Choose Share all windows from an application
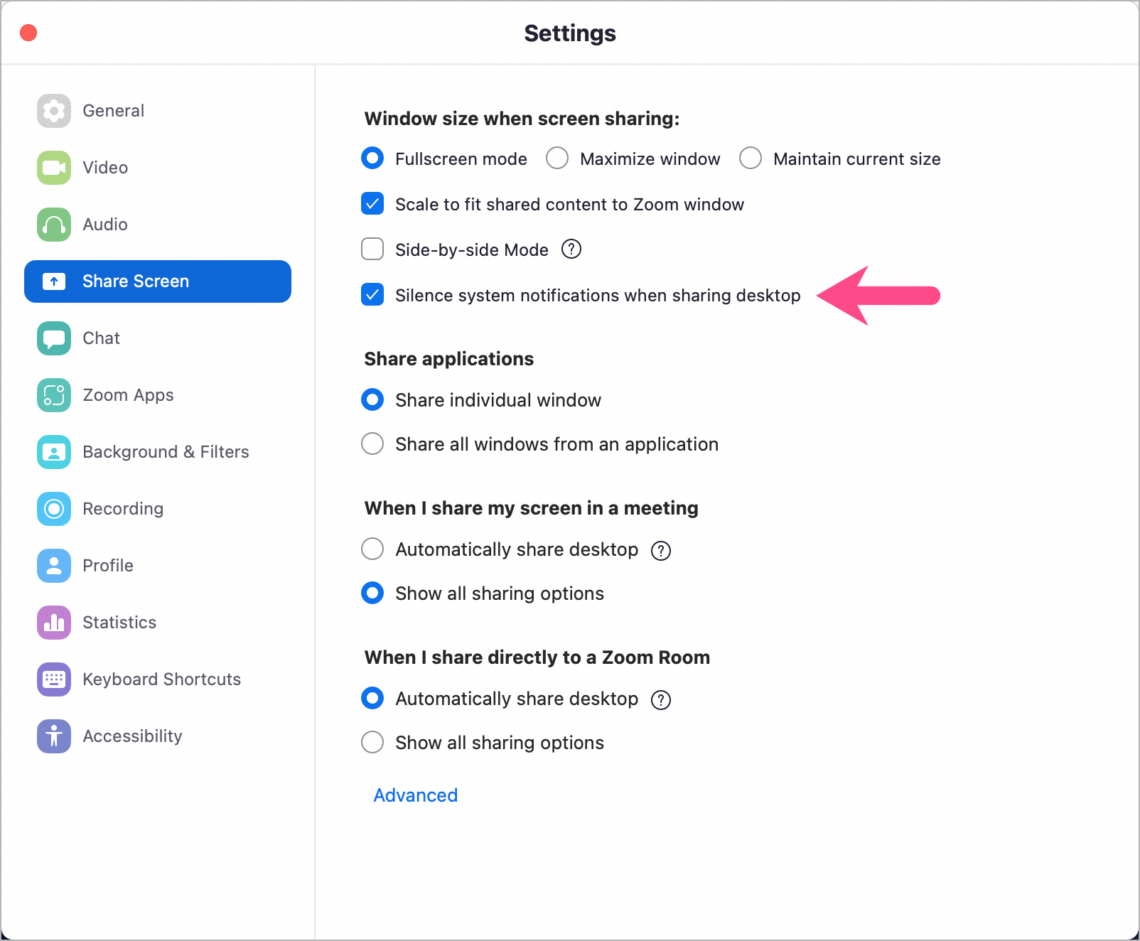 pyautogui.click(x=372, y=443)
